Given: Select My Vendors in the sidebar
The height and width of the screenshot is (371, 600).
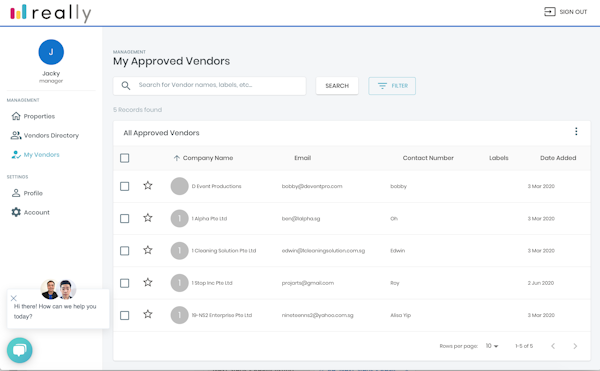Looking at the screenshot, I should [35, 155].
